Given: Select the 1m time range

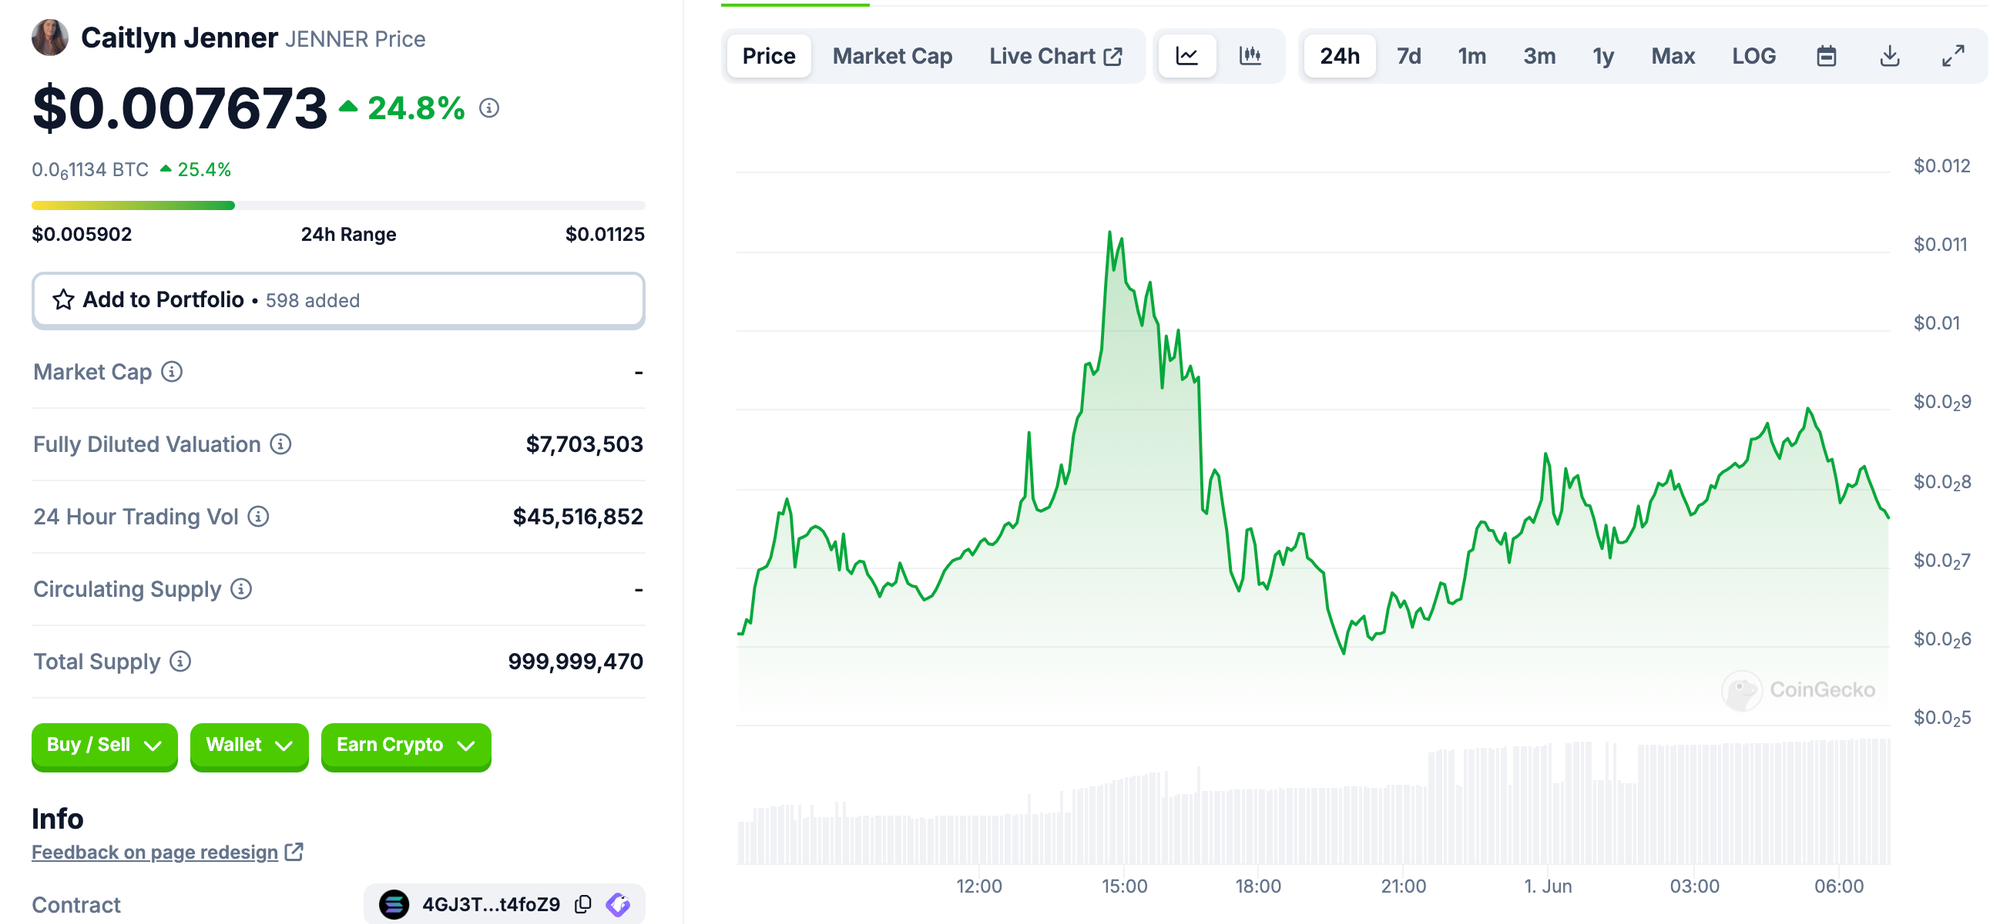Looking at the screenshot, I should coord(1472,56).
